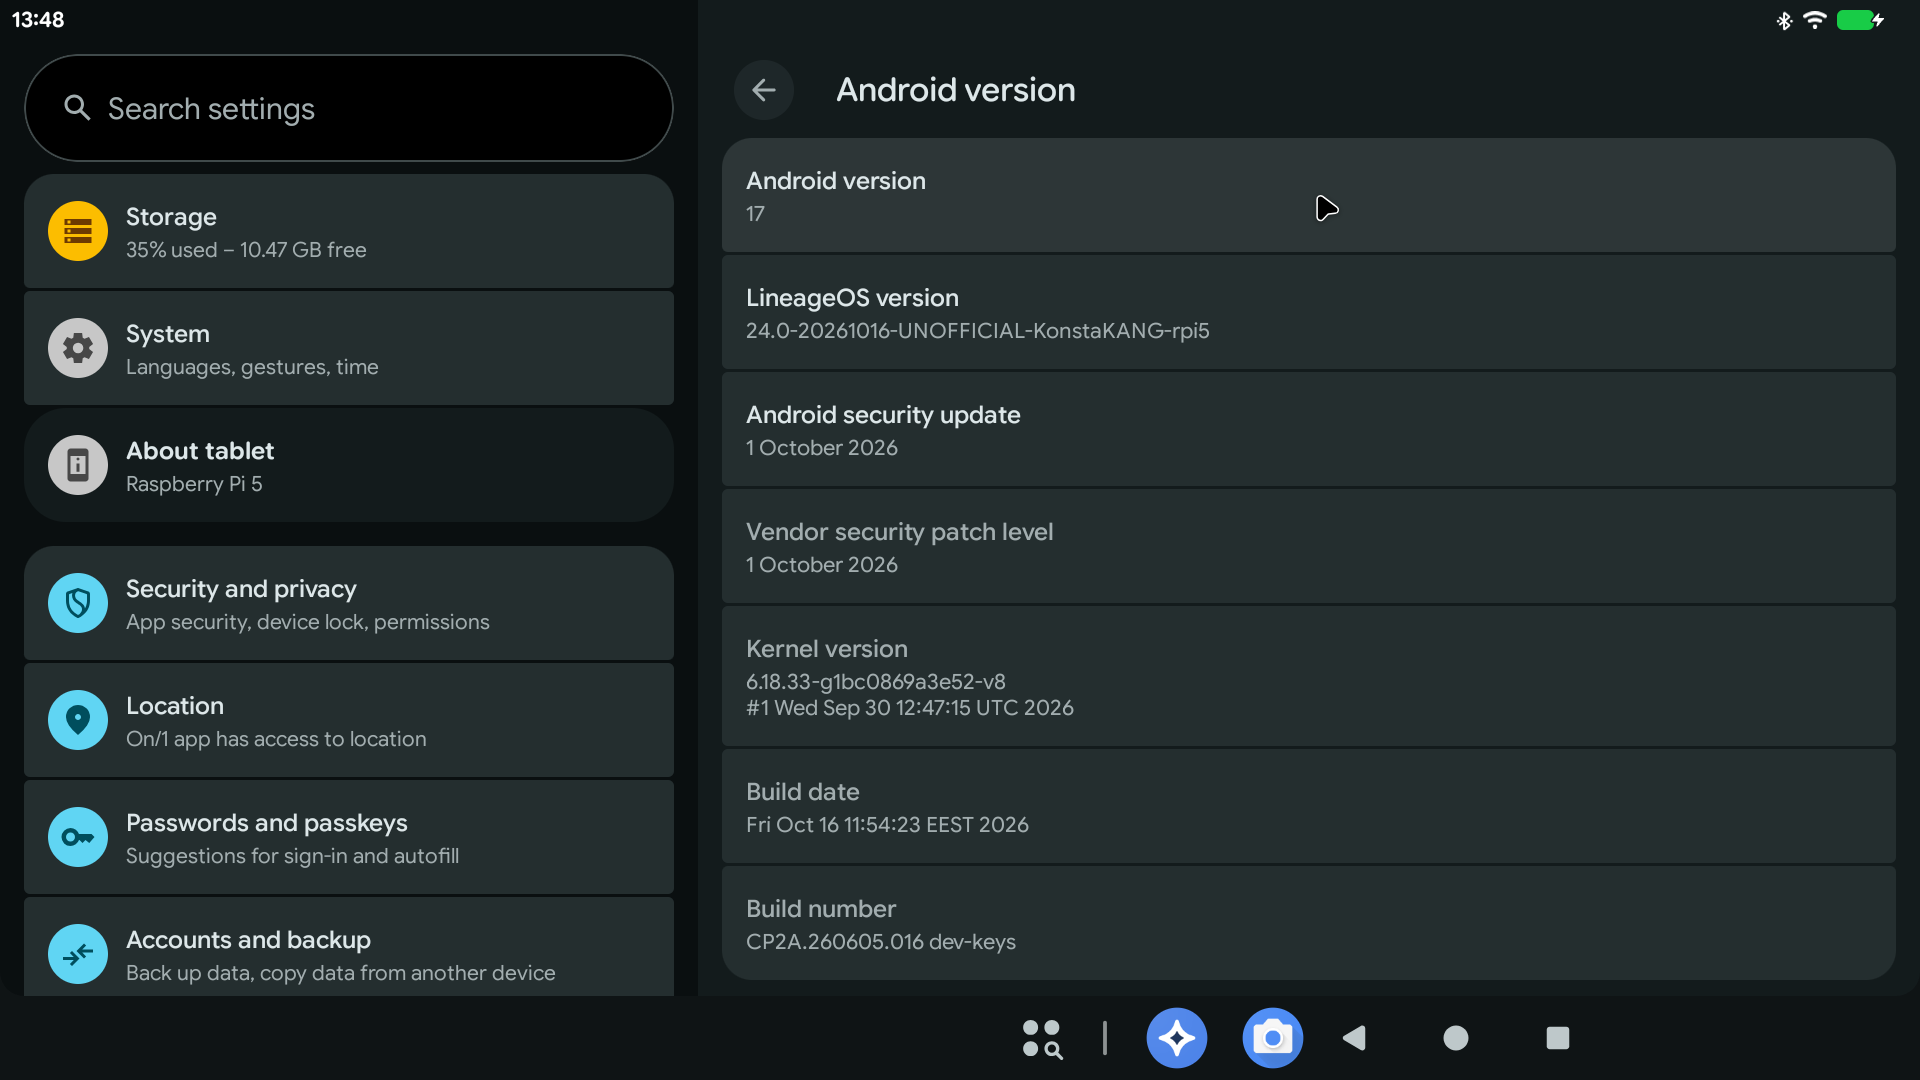Click the back arrow beside Android version
This screenshot has height=1080, width=1920.
coord(764,90)
